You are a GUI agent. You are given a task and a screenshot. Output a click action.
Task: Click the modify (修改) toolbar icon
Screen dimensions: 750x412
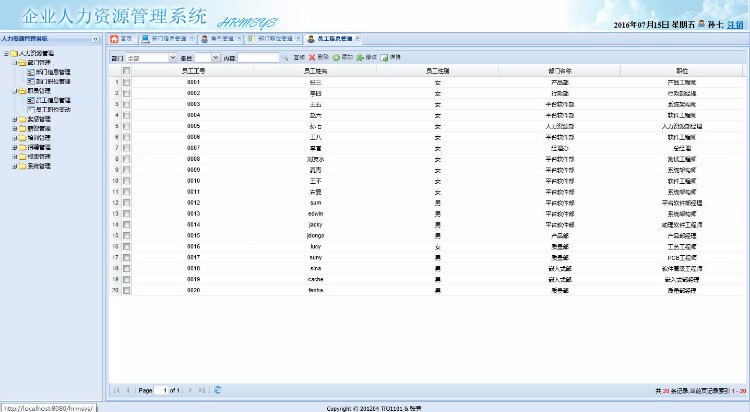coord(360,57)
